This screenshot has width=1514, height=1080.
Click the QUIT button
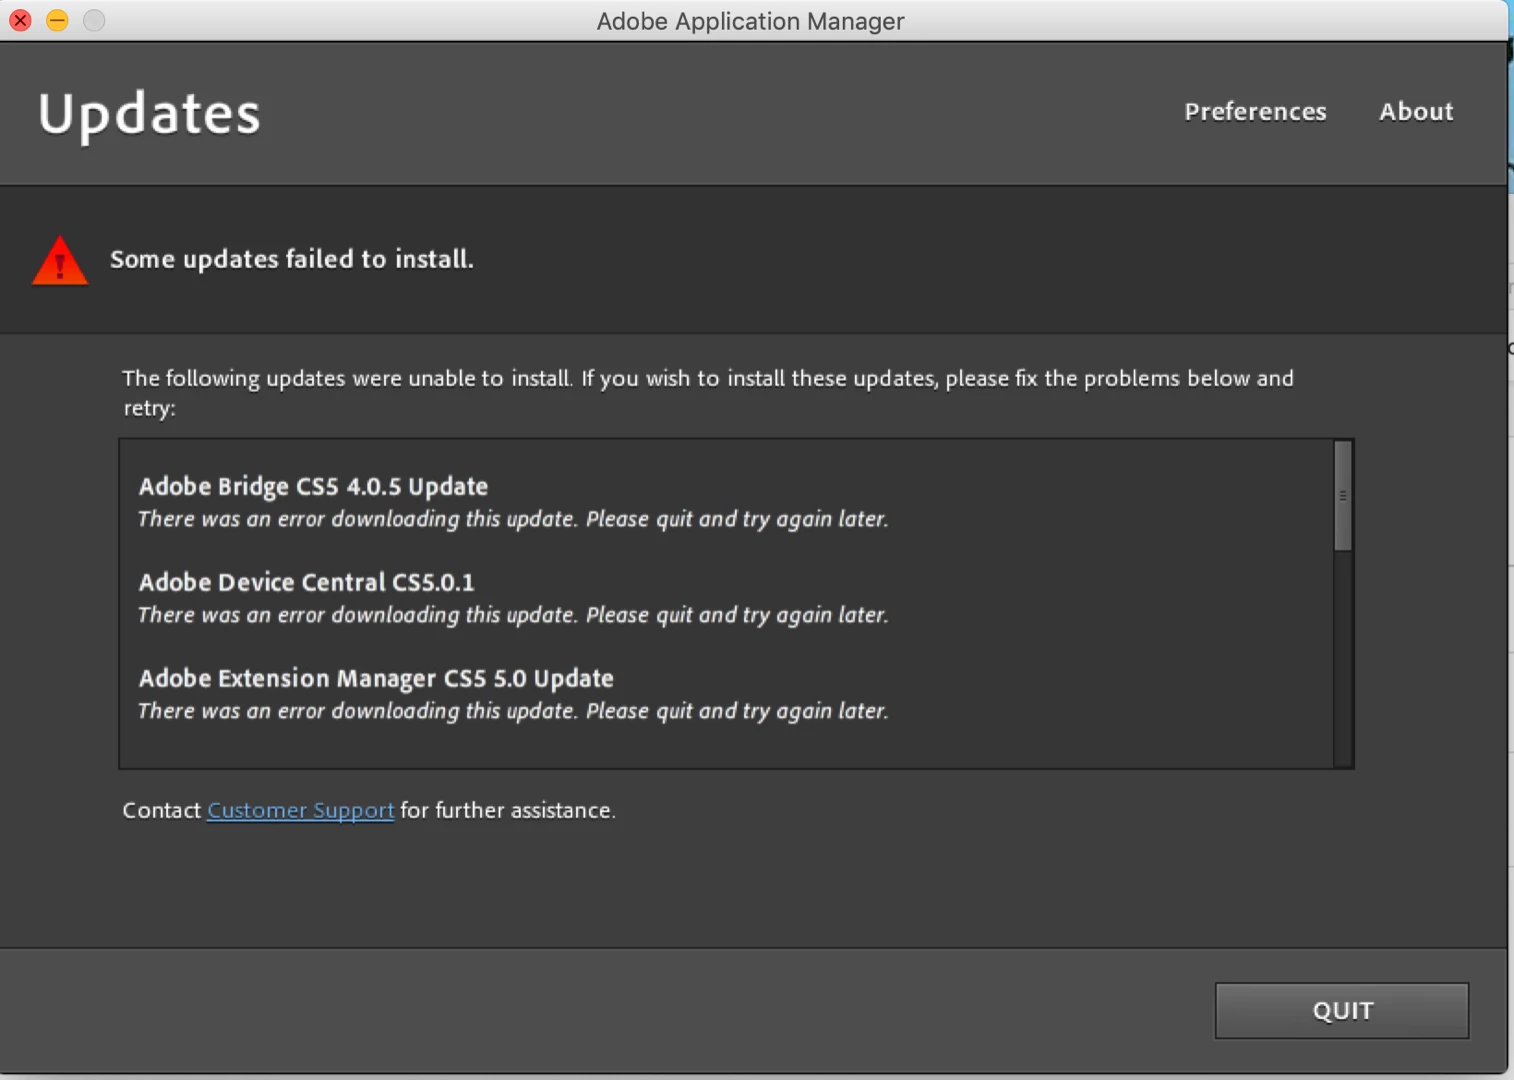[x=1342, y=1010]
